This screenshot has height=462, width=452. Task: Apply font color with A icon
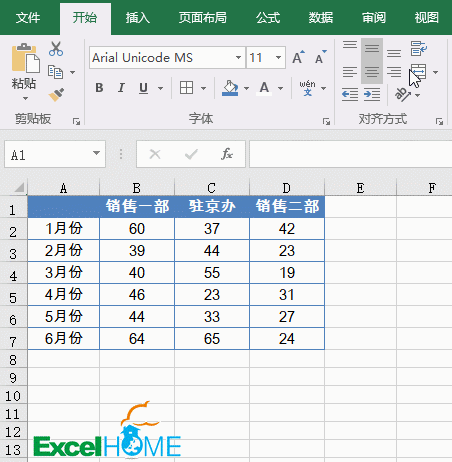tap(264, 88)
